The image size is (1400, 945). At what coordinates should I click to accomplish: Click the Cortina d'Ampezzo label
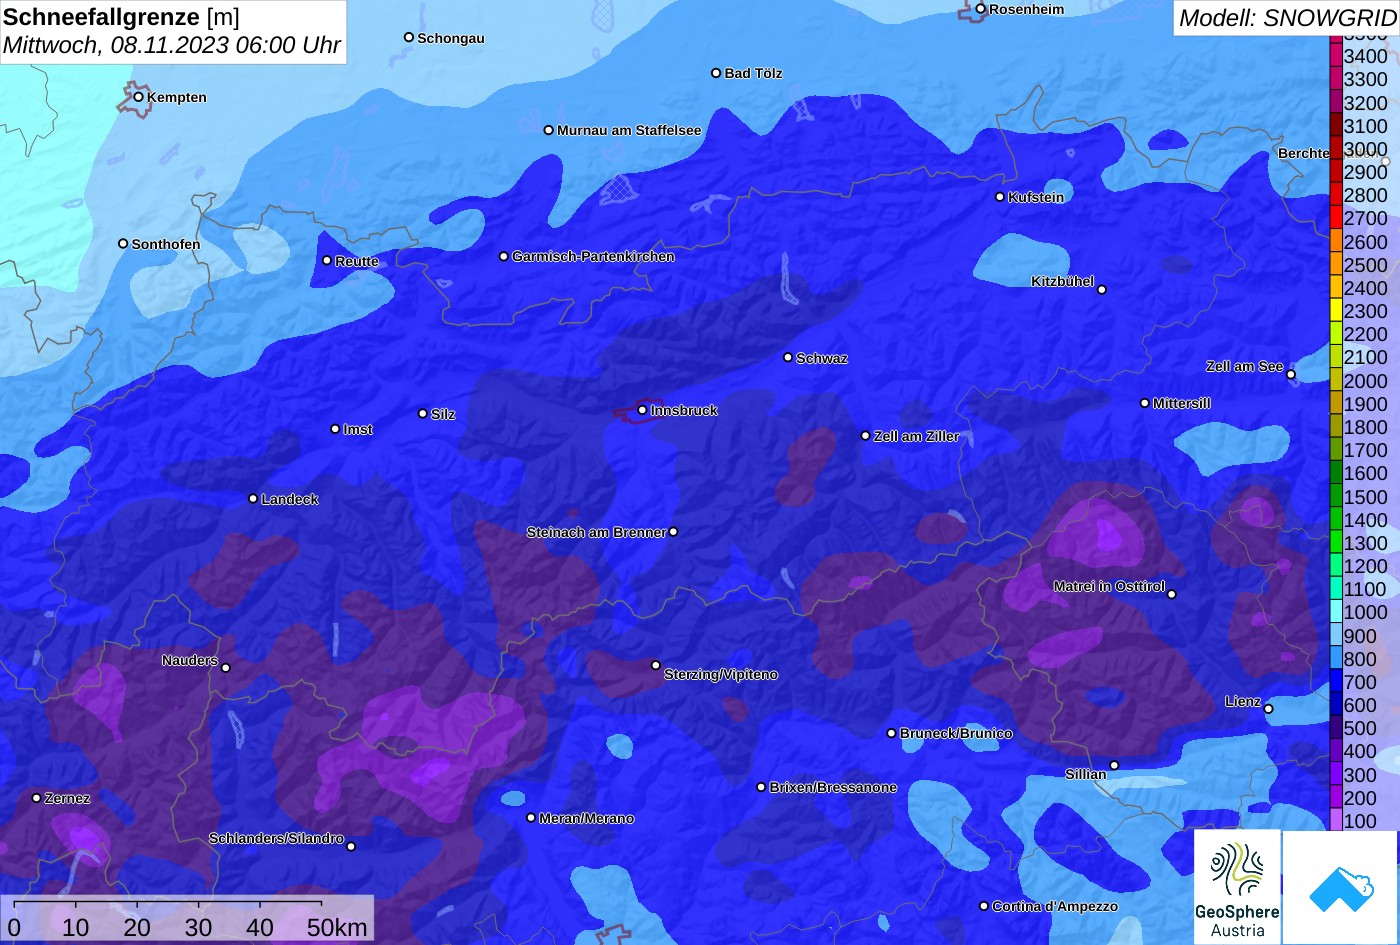[x=1055, y=906]
